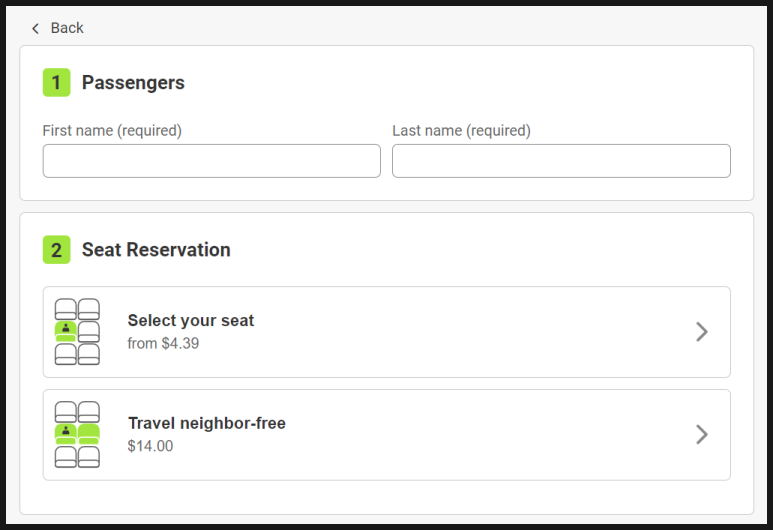Click the neighbor-free double-seat illustration icon
773x530 pixels.
click(77, 435)
